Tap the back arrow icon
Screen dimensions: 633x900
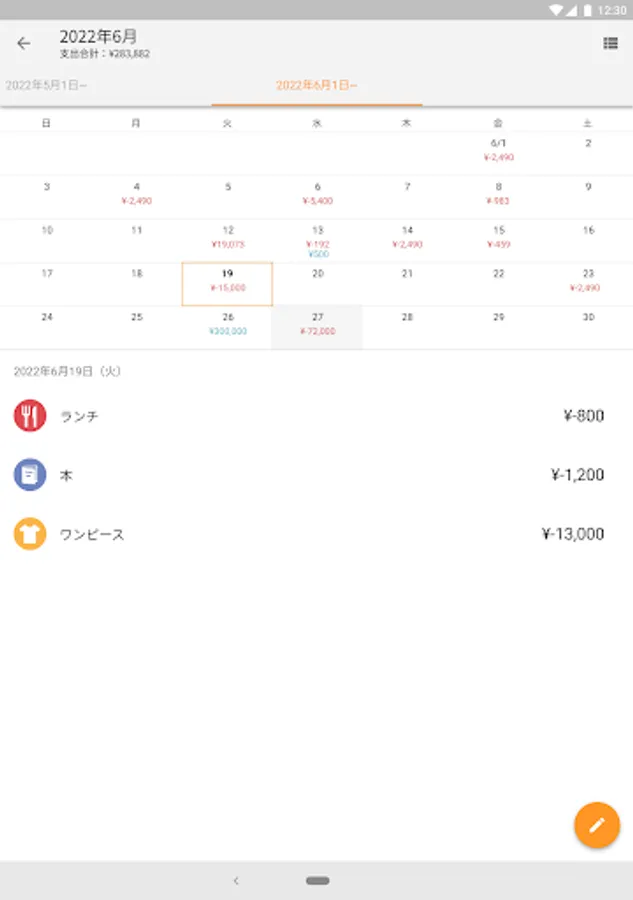[x=24, y=43]
